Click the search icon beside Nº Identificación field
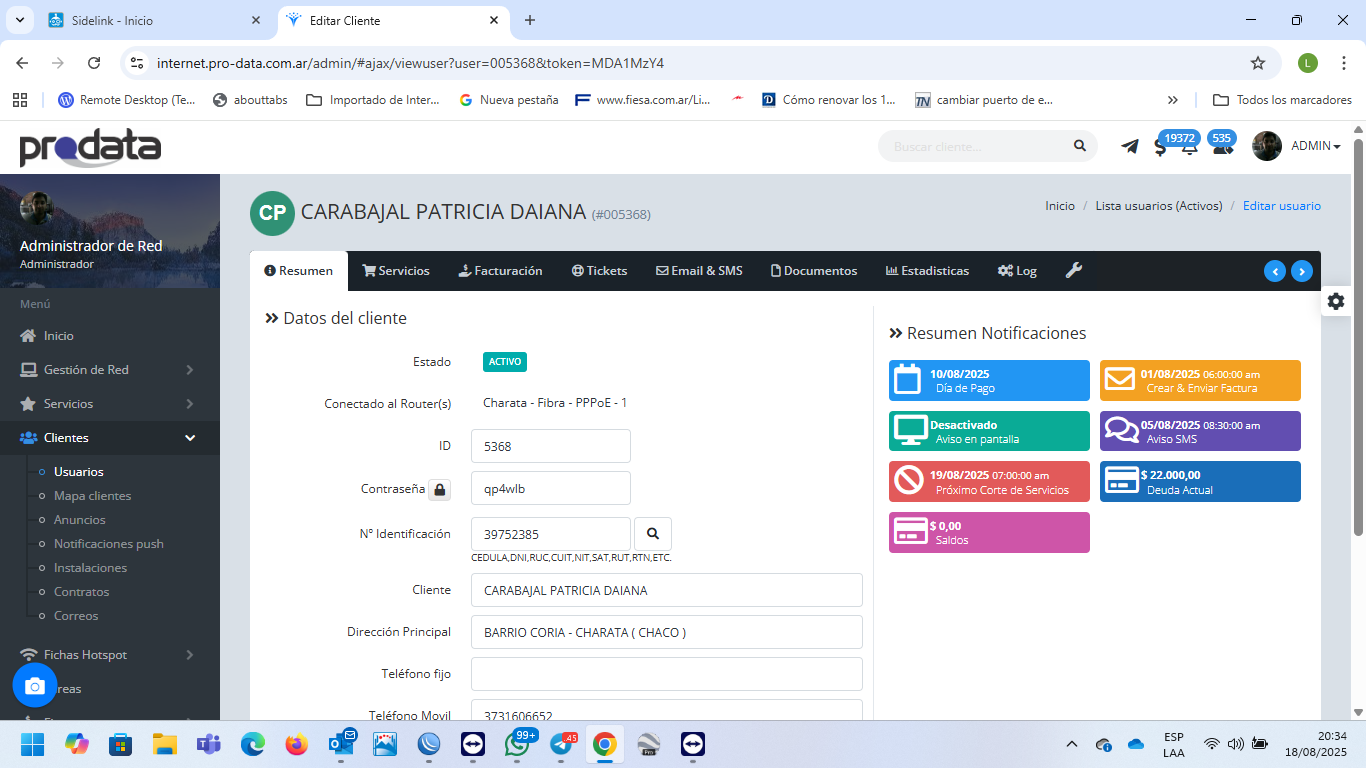This screenshot has height=768, width=1366. (x=653, y=534)
